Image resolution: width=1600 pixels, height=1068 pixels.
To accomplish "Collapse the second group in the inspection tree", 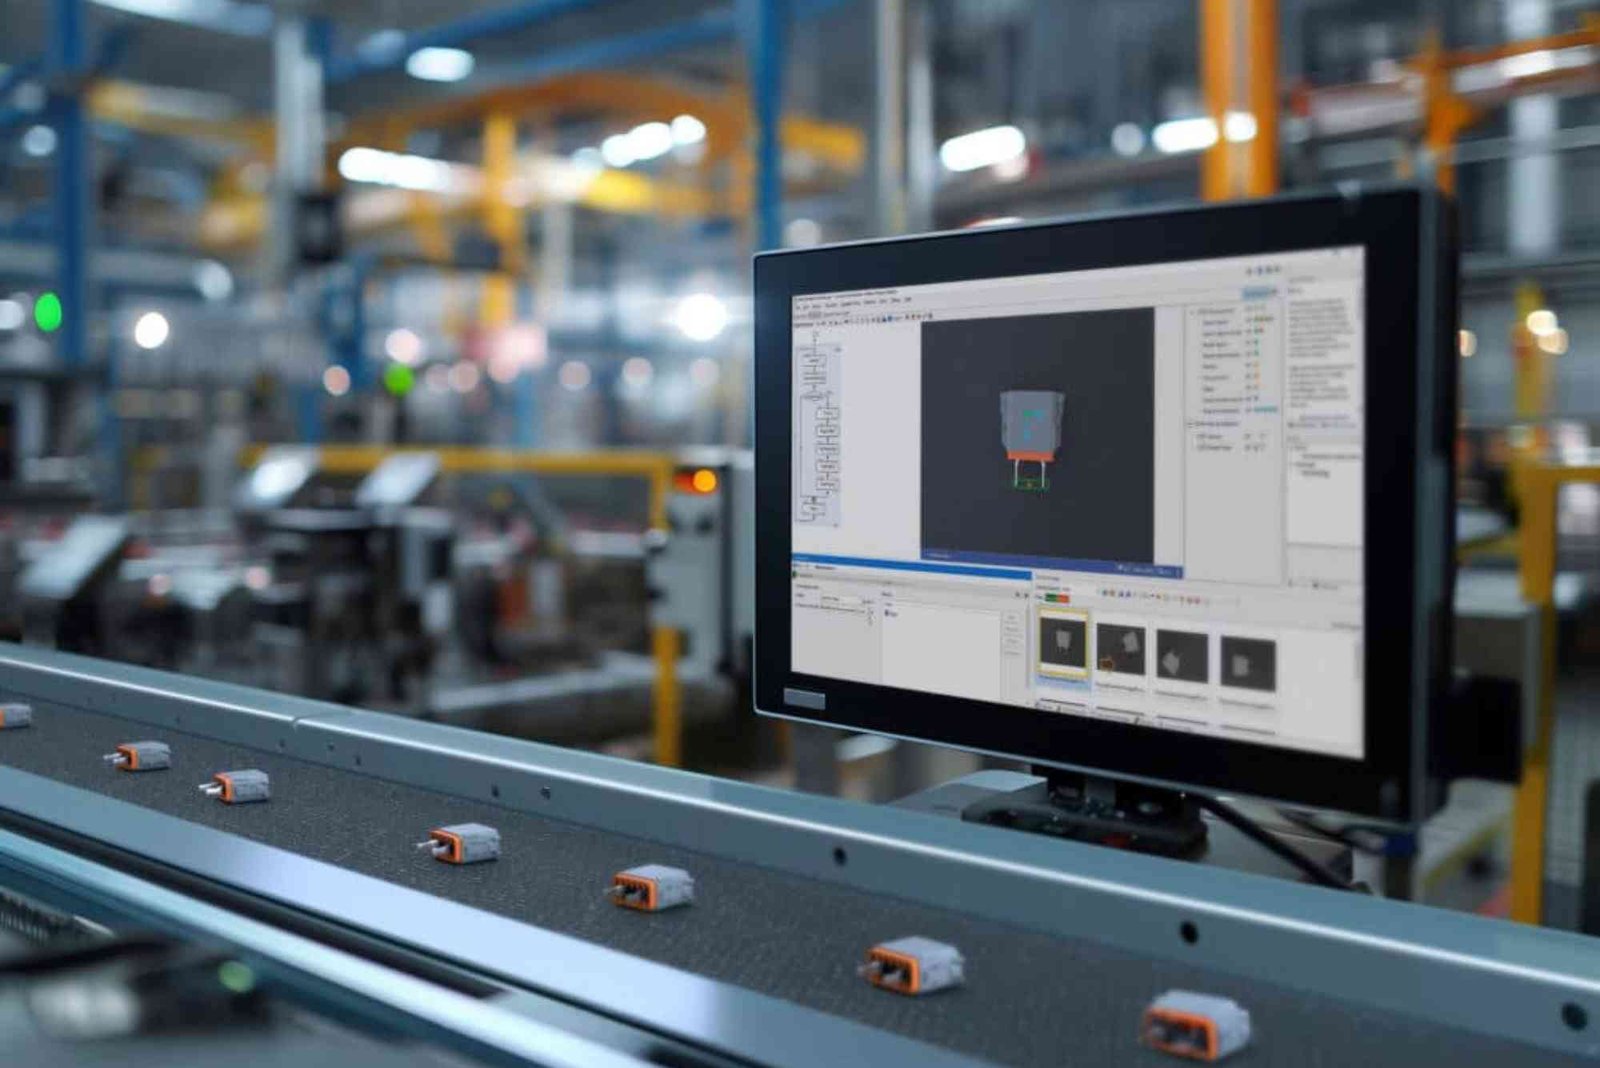I will click(1190, 423).
